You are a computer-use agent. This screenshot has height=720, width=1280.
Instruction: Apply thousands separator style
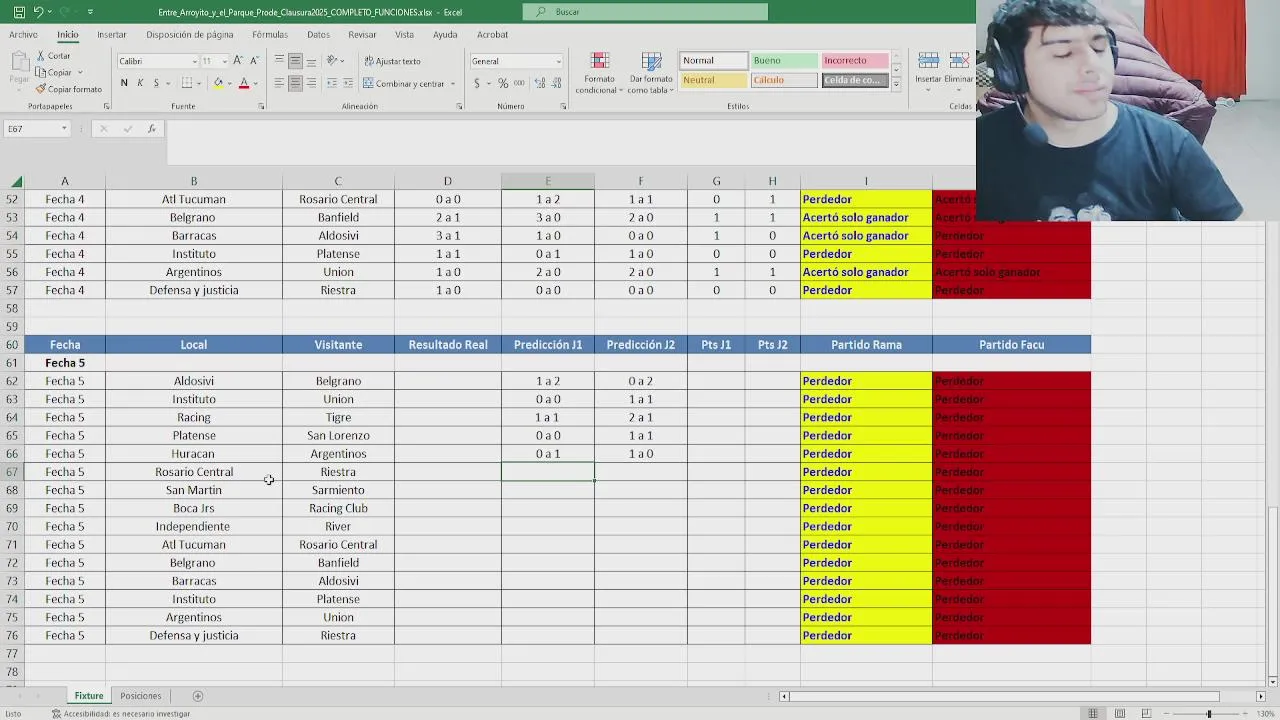pyautogui.click(x=518, y=83)
